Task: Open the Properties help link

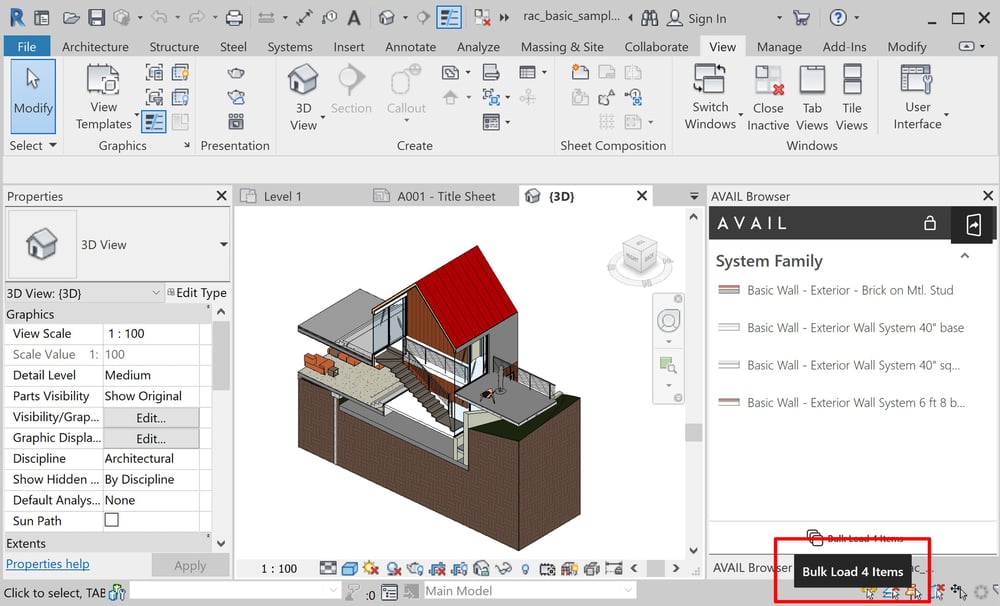Action: pyautogui.click(x=46, y=564)
